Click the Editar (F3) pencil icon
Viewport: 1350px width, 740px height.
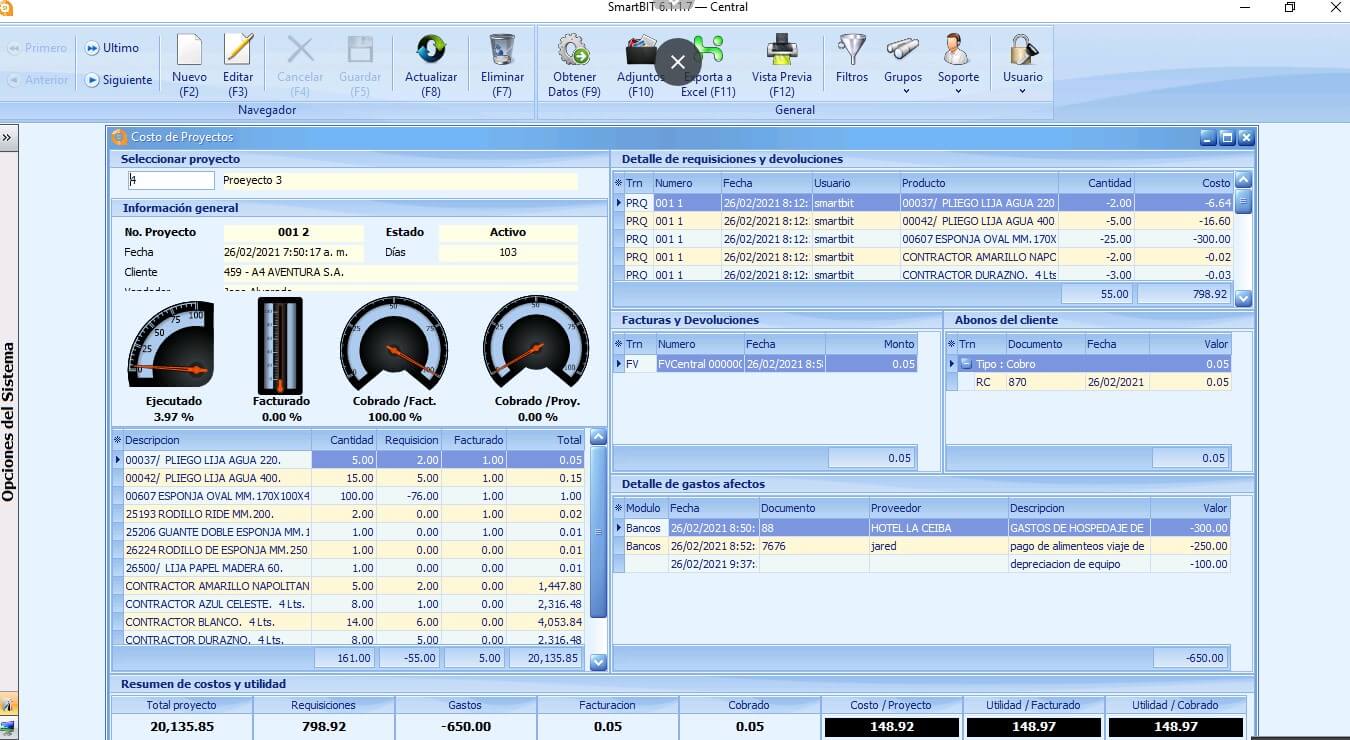click(238, 50)
